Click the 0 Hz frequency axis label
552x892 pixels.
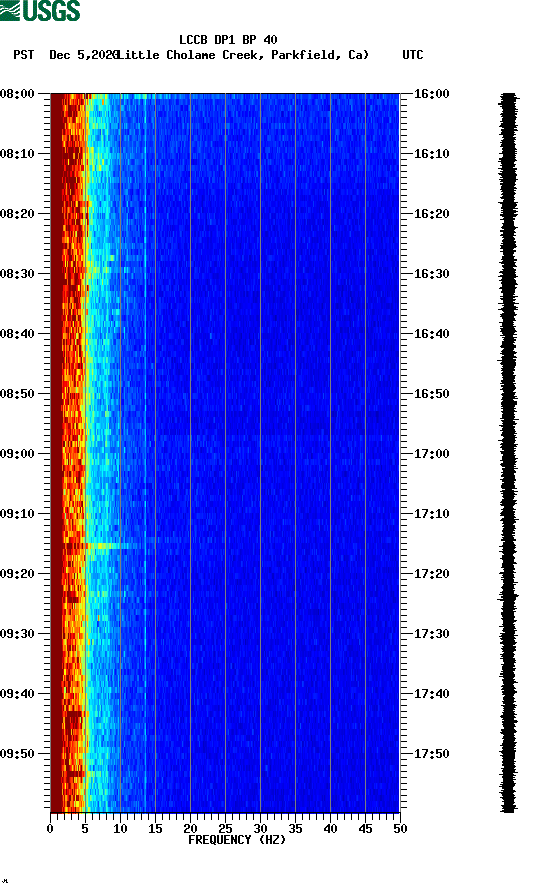(50, 829)
